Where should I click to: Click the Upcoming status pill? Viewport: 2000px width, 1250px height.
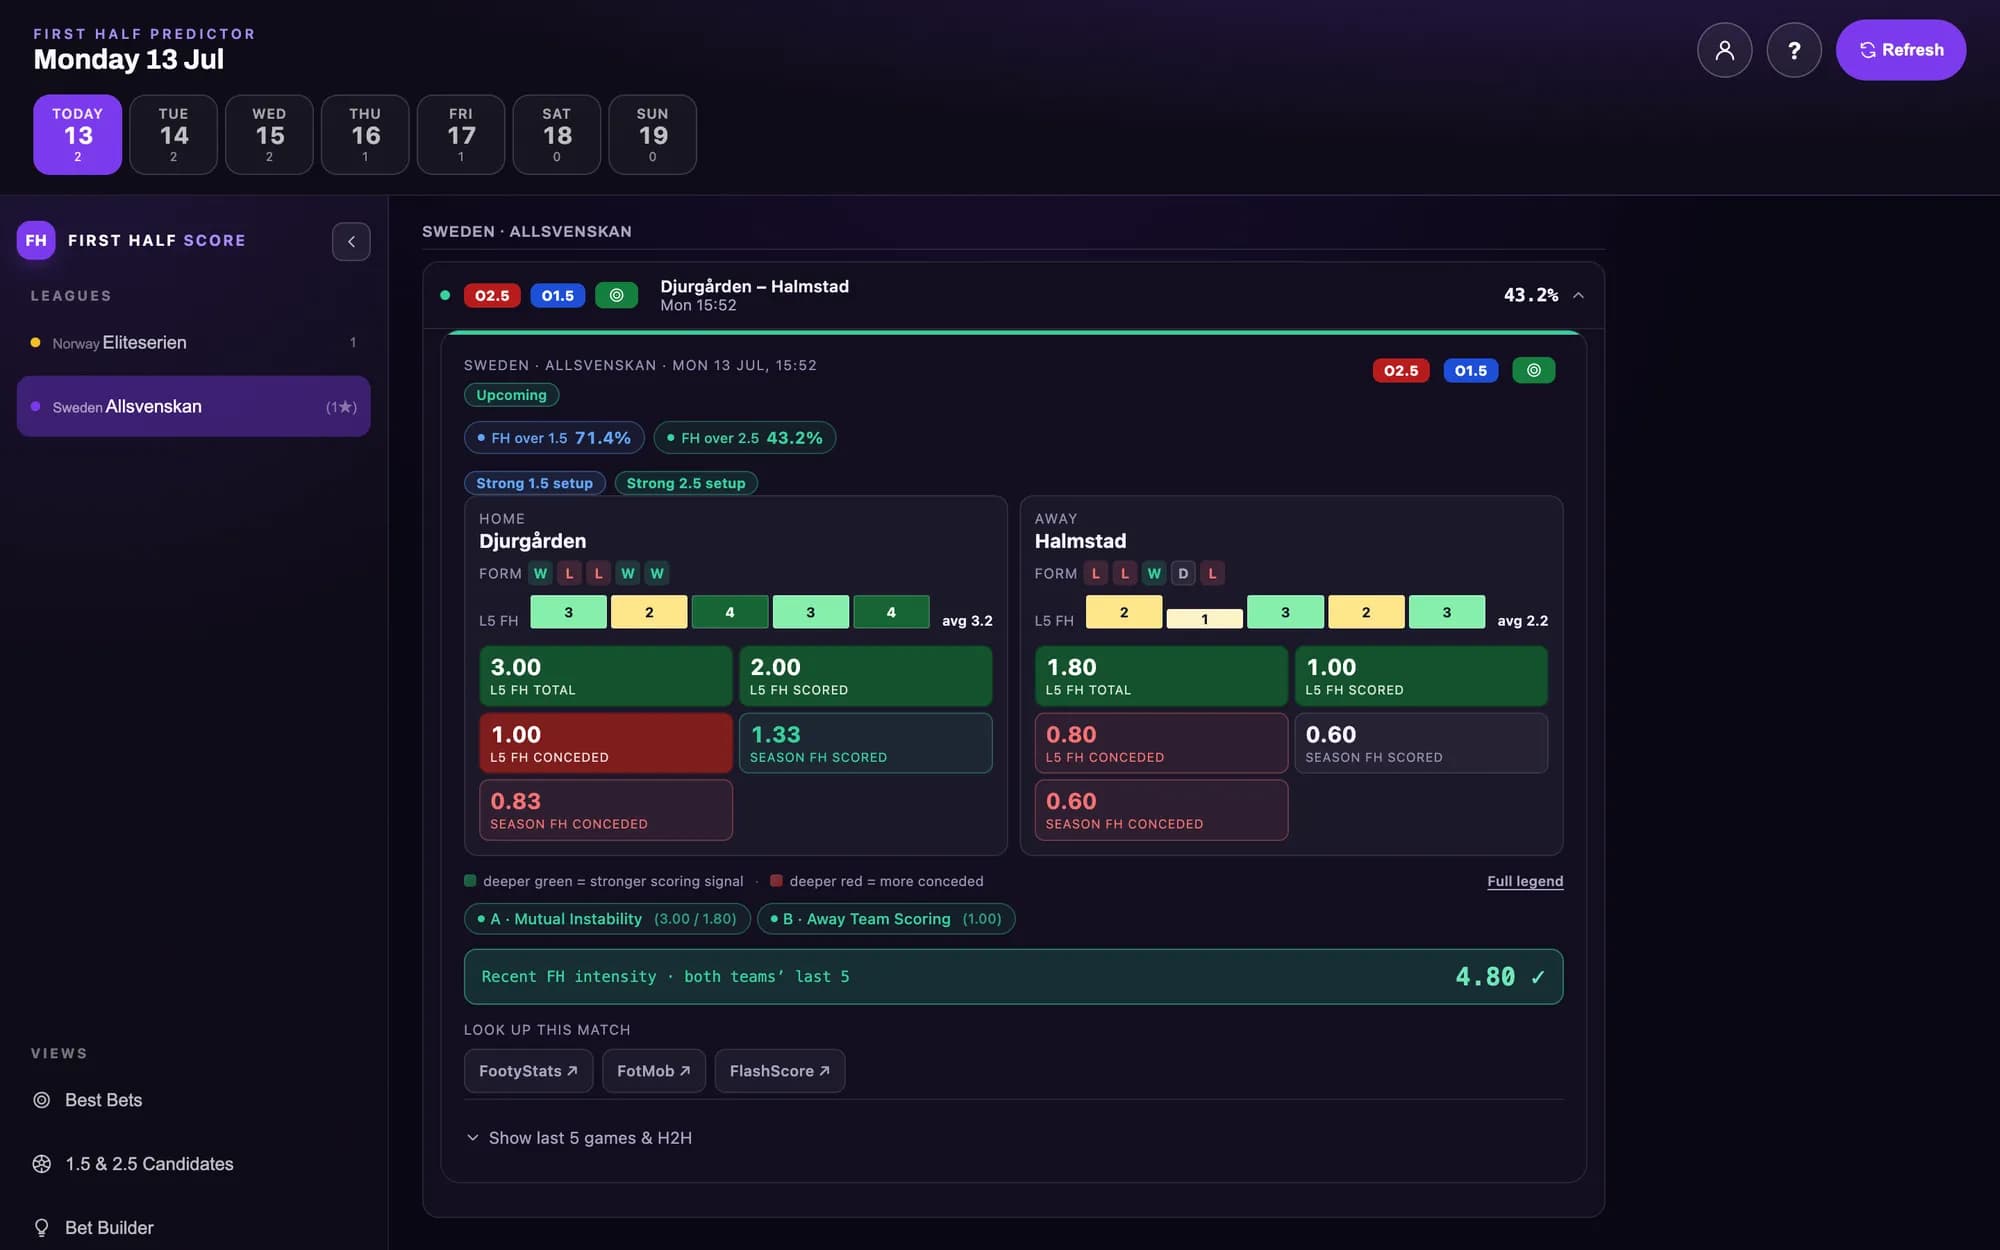click(511, 395)
